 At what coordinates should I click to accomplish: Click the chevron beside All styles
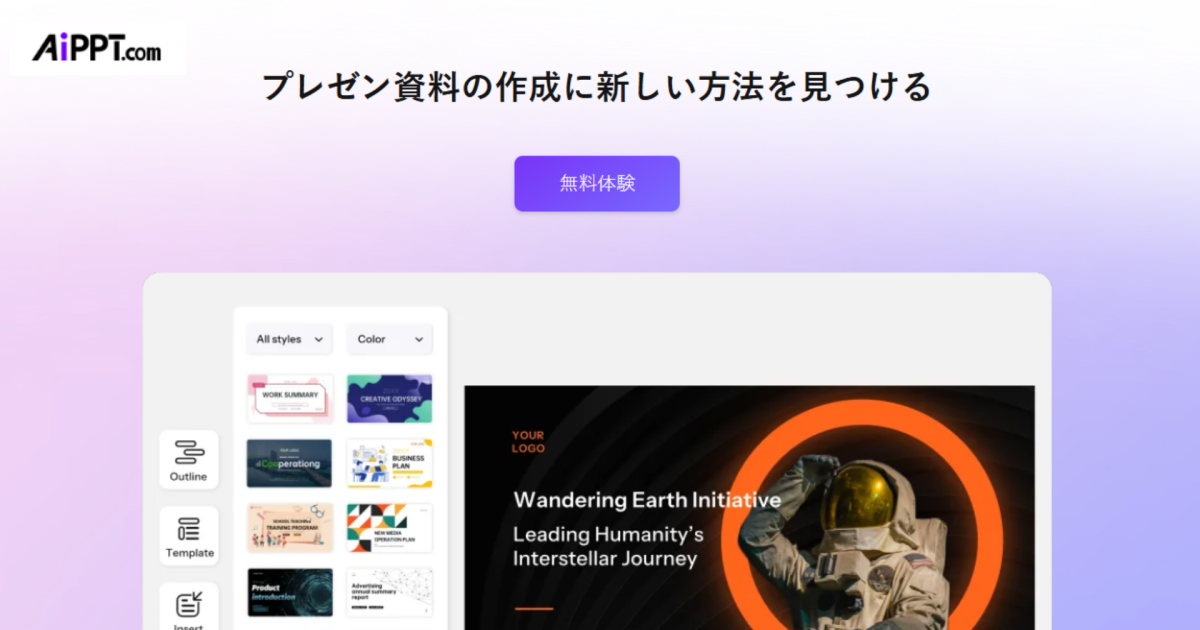(x=318, y=340)
